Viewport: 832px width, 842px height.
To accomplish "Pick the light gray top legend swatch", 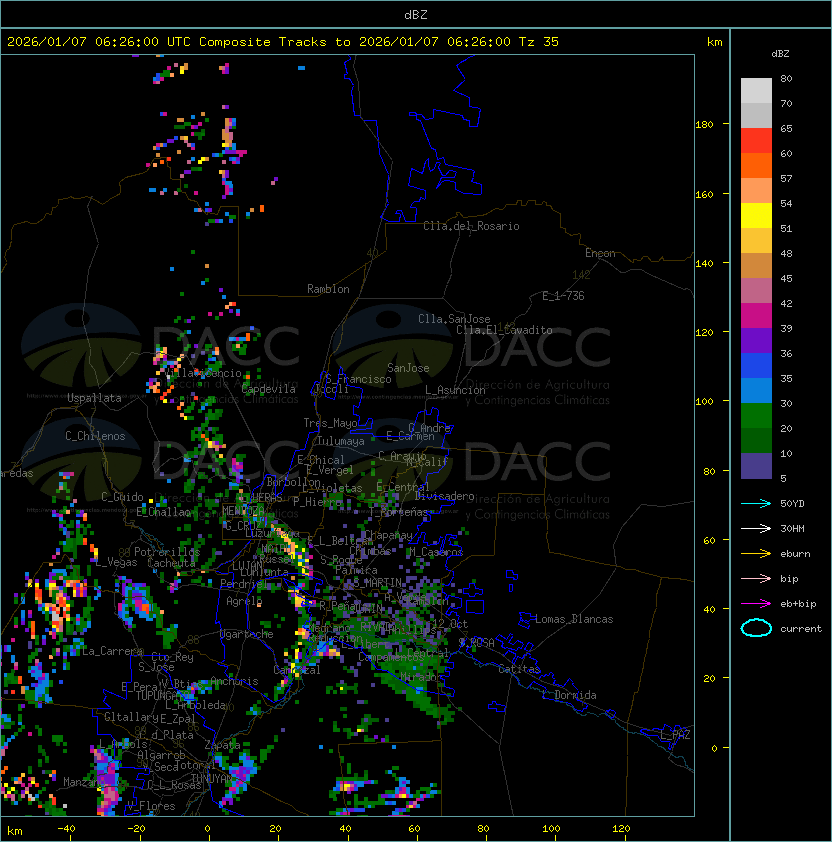I will [756, 91].
